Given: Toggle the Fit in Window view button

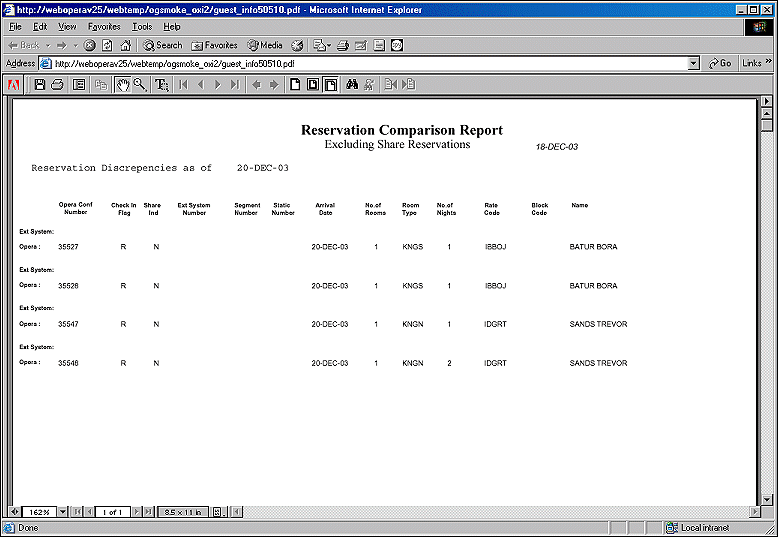Looking at the screenshot, I should [x=313, y=85].
